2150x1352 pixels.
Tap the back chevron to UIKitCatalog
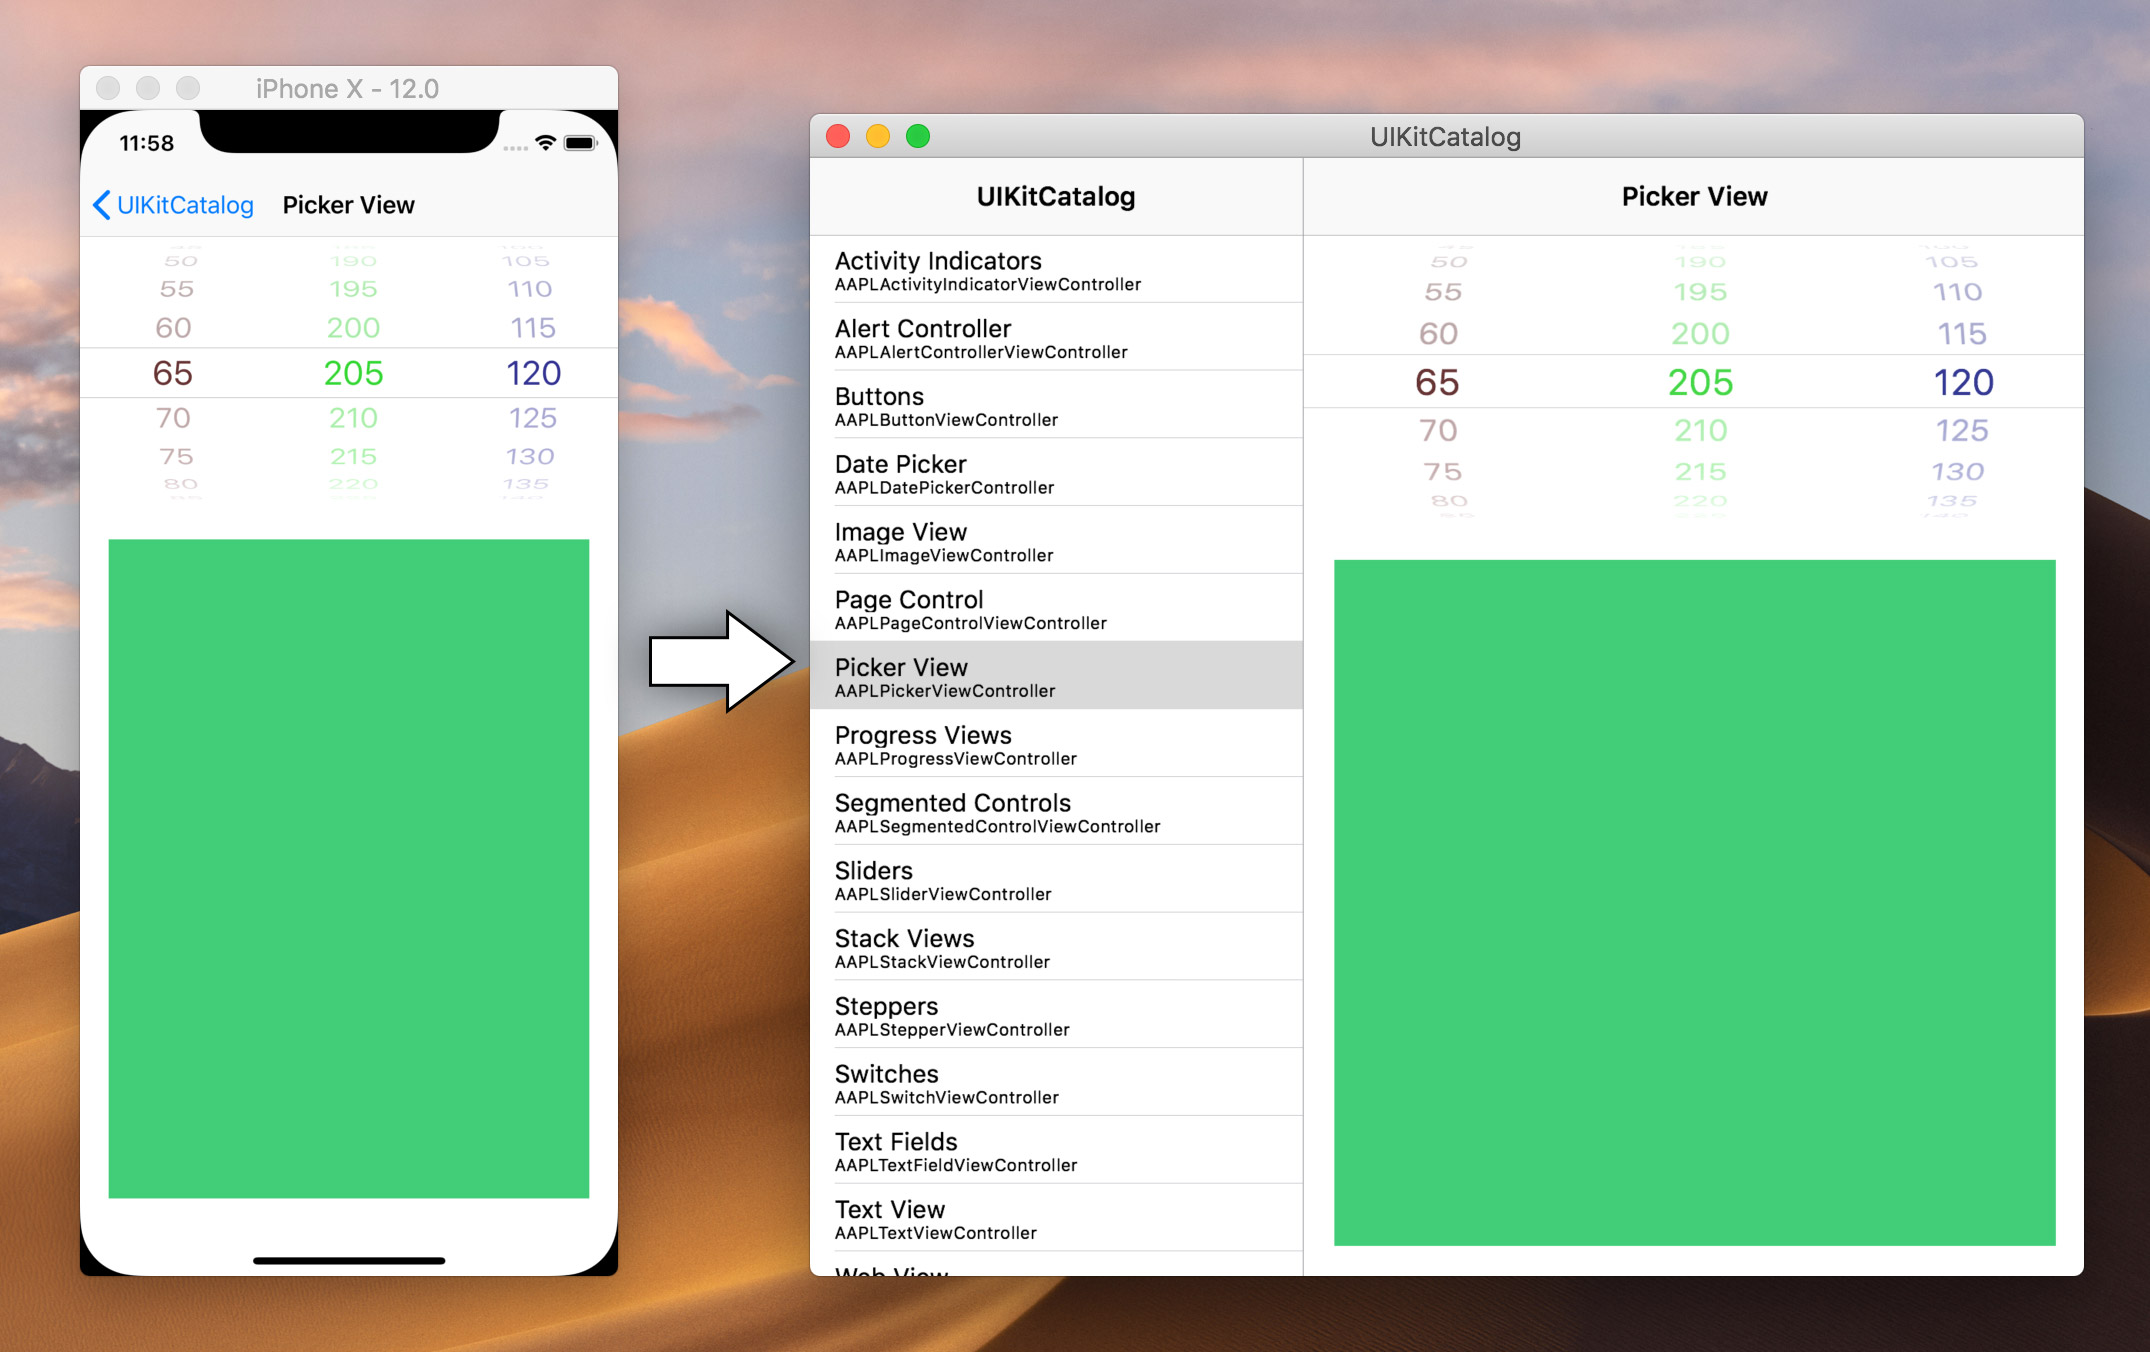pyautogui.click(x=101, y=205)
